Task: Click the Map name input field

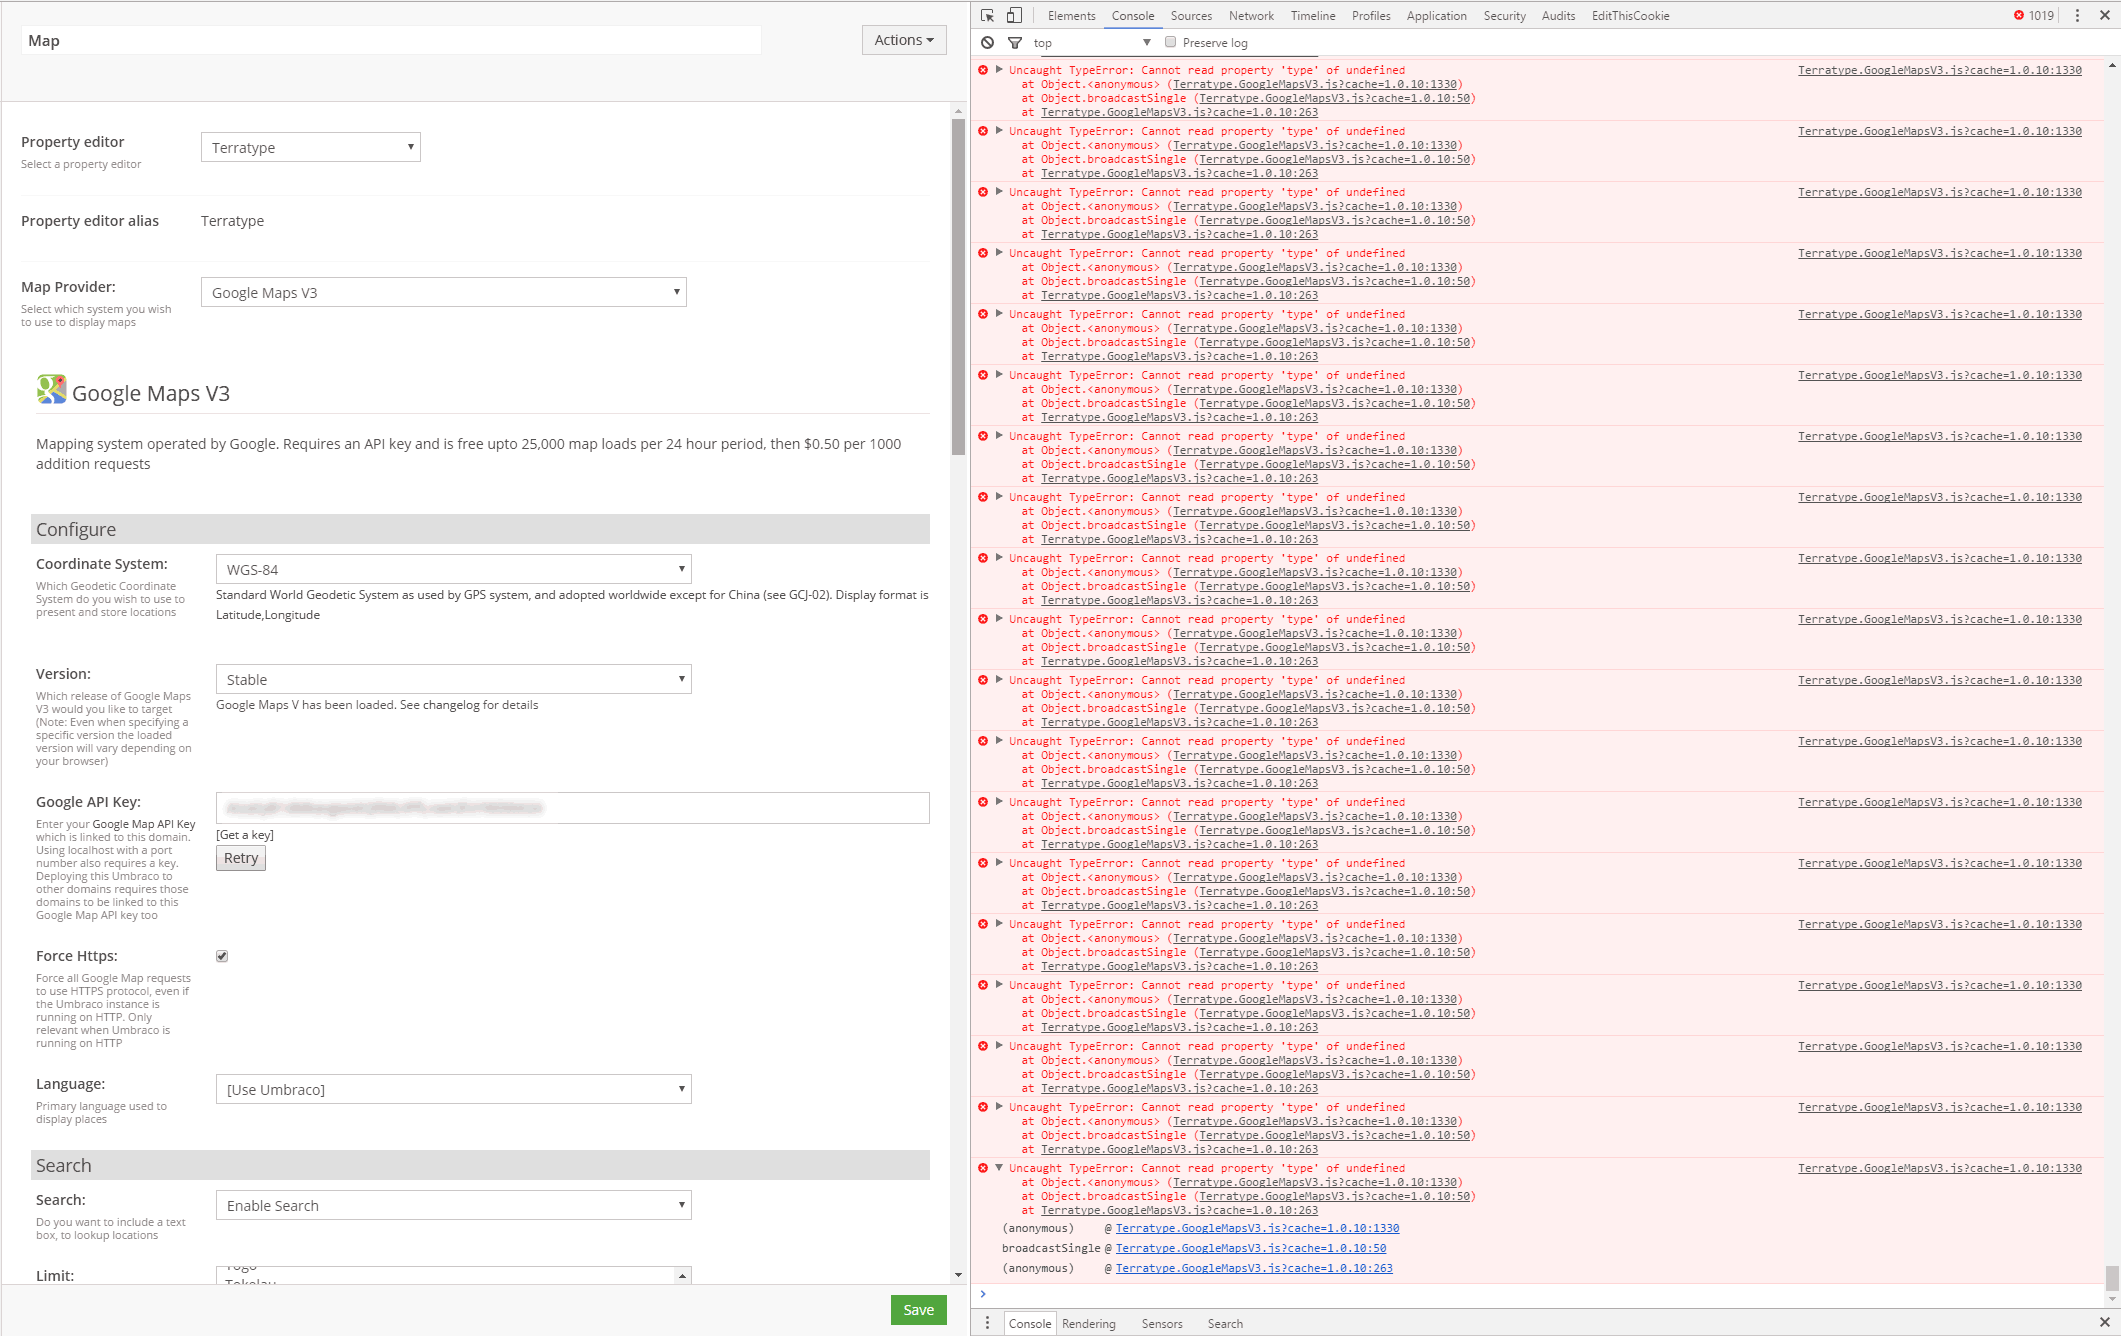Action: 391,40
